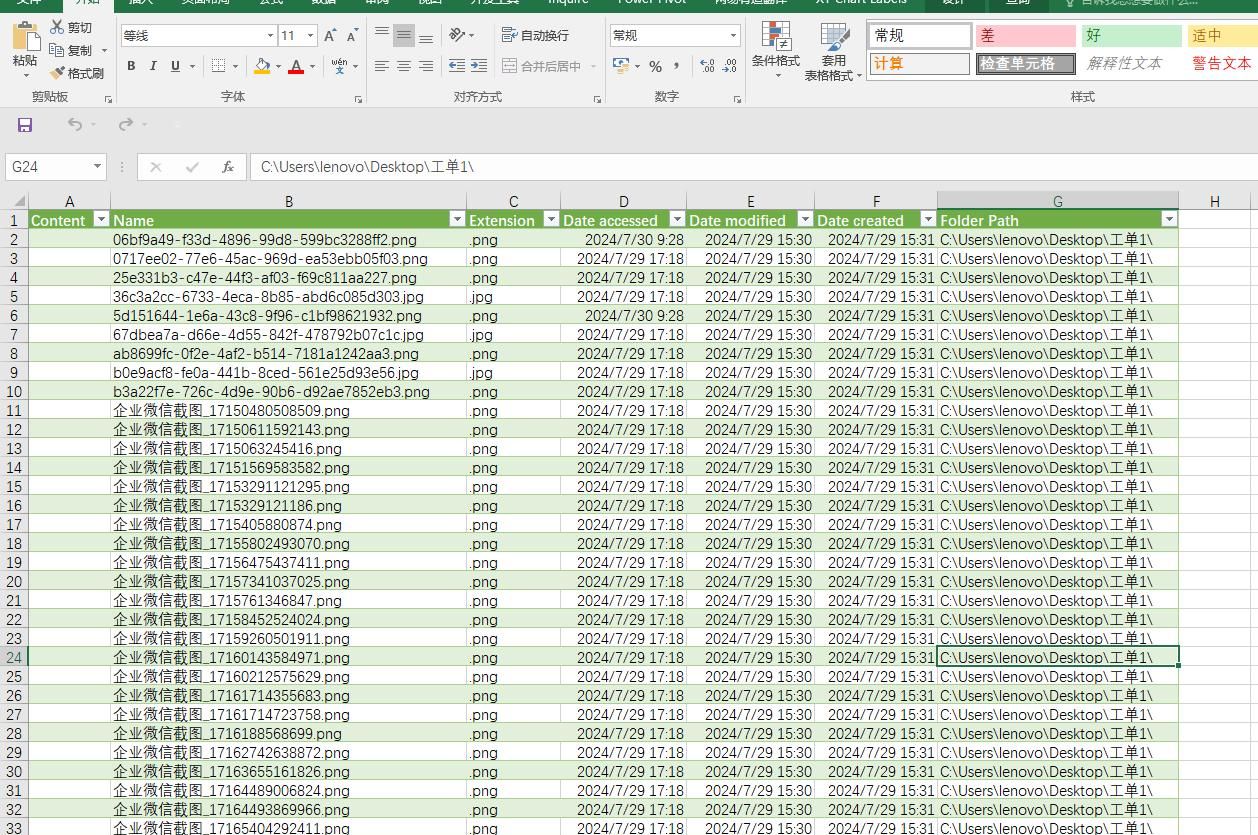Viewport: 1258px width, 835px height.
Task: Open Conditional Formatting (条件格式)
Action: coord(775,48)
